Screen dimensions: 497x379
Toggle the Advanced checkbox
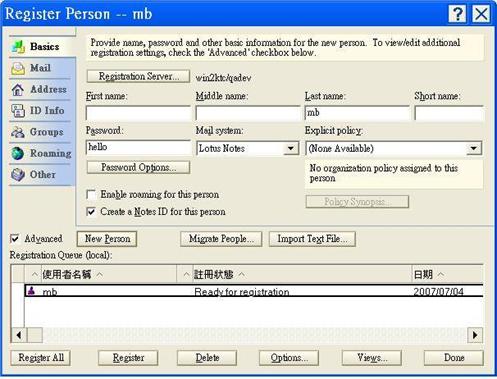coord(15,239)
